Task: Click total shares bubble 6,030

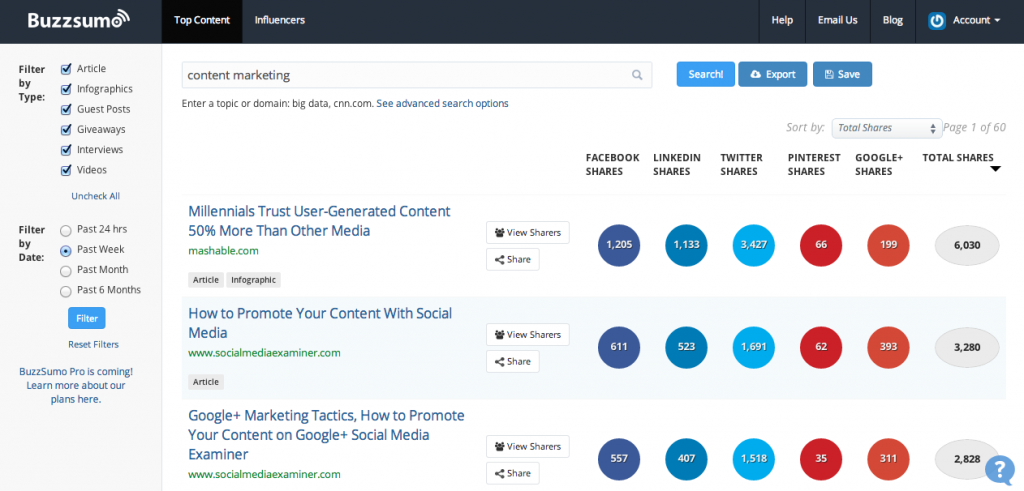Action: [967, 245]
